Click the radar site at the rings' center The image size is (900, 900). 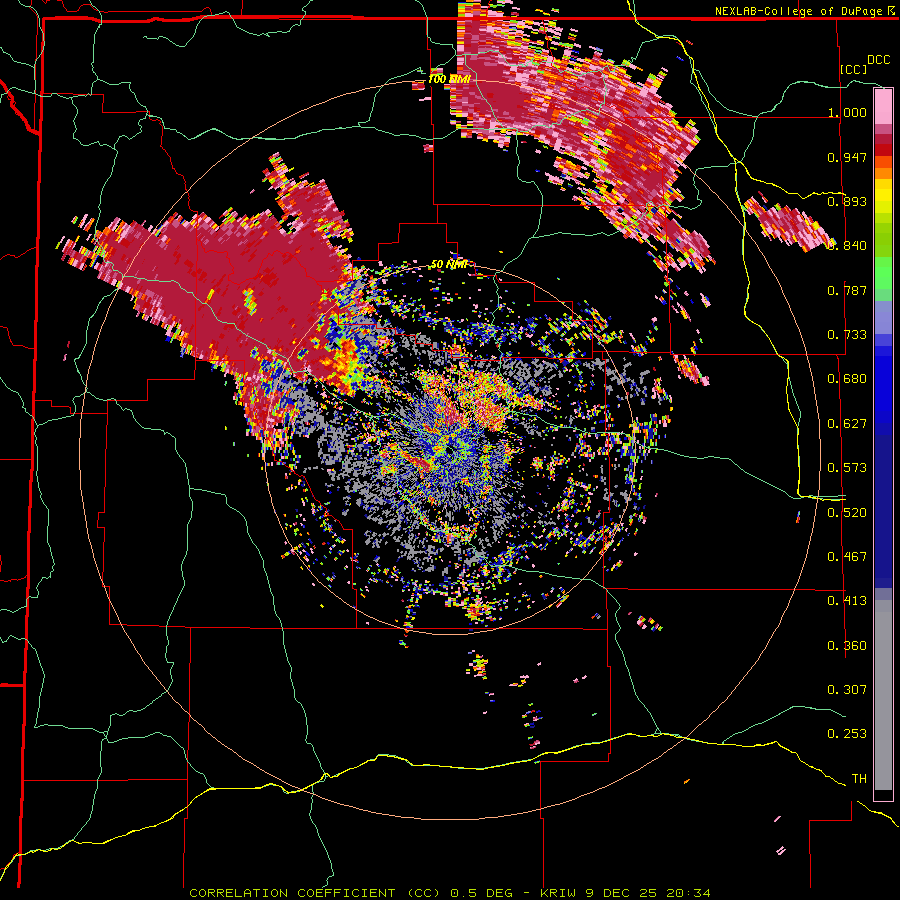[x=450, y=451]
